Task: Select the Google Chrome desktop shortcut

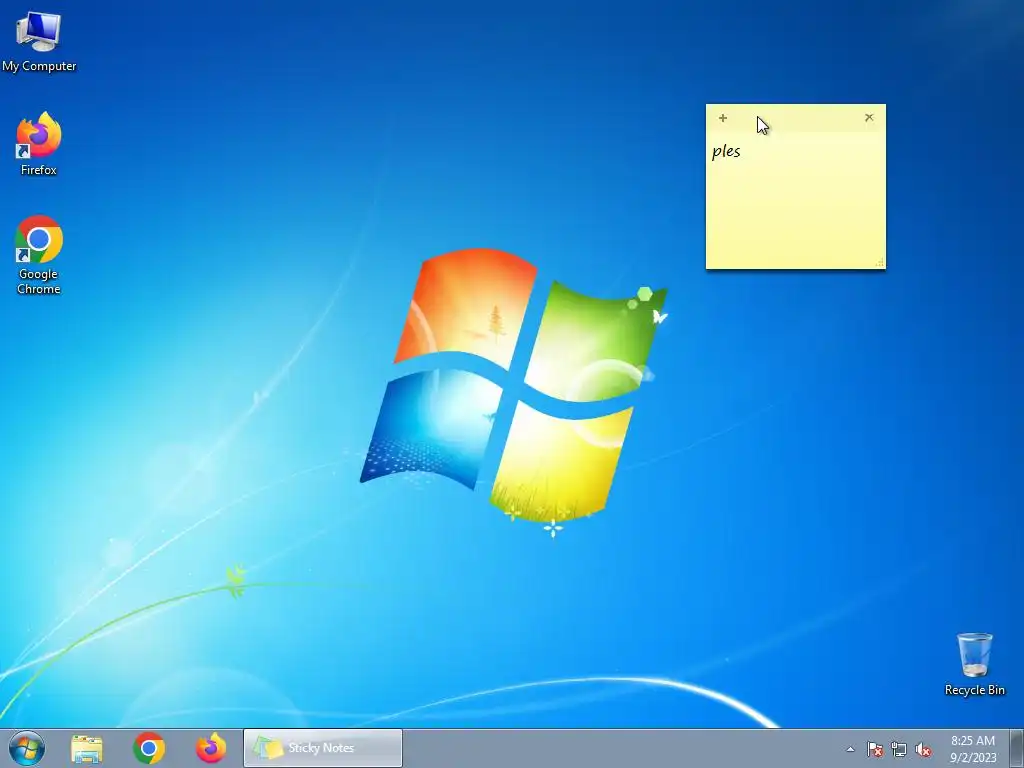Action: tap(39, 255)
